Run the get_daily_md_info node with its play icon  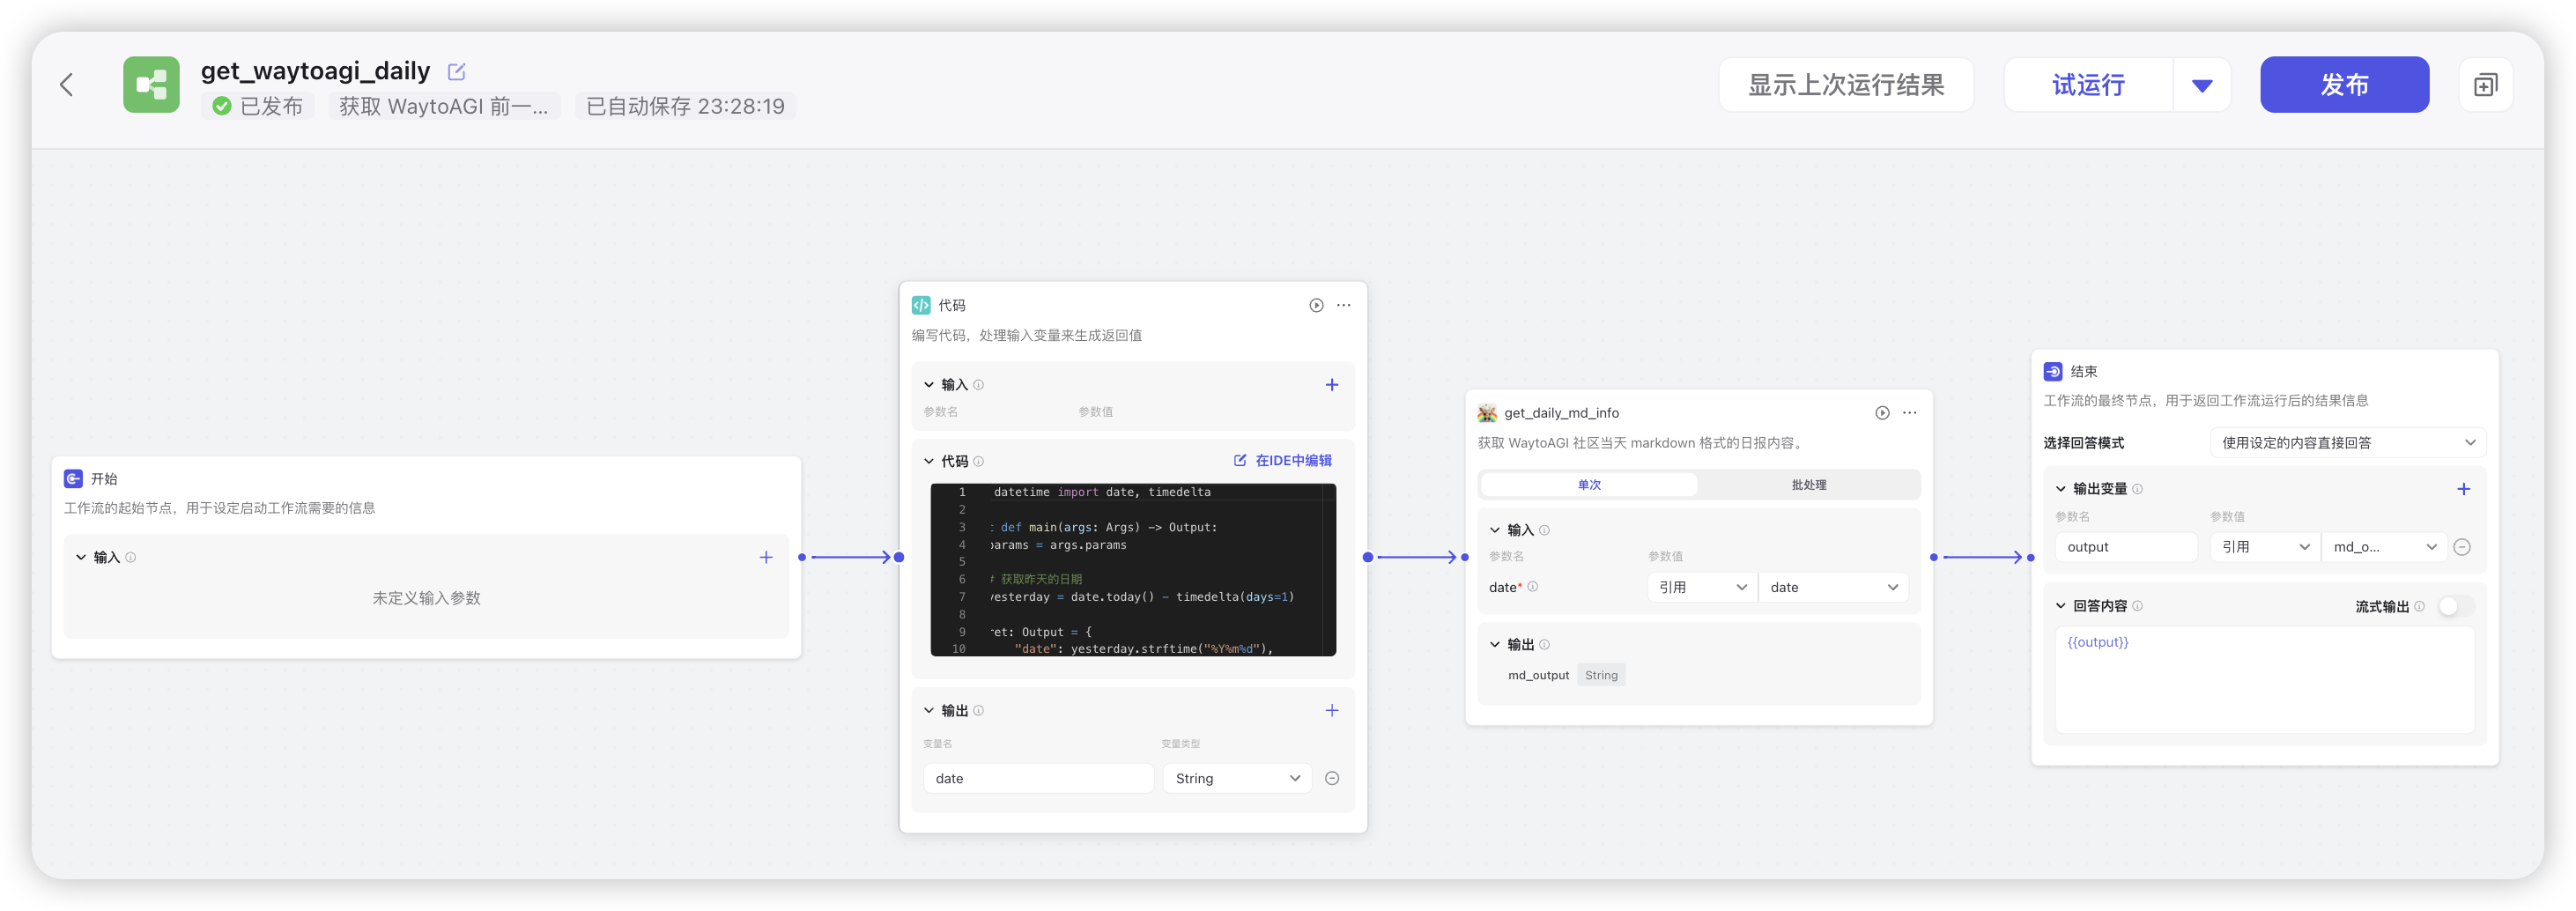1882,413
